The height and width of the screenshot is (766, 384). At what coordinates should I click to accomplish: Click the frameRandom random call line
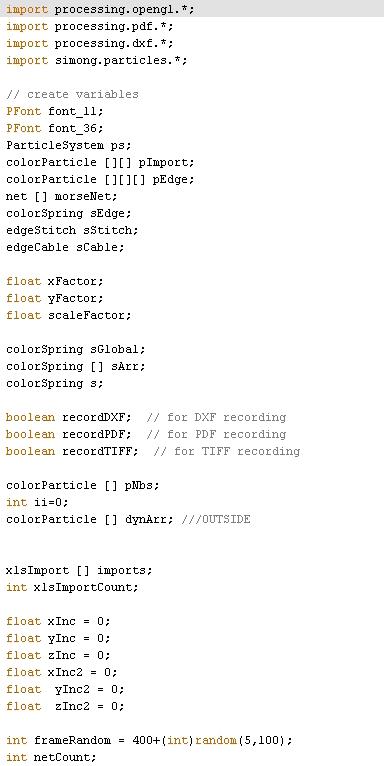149,741
